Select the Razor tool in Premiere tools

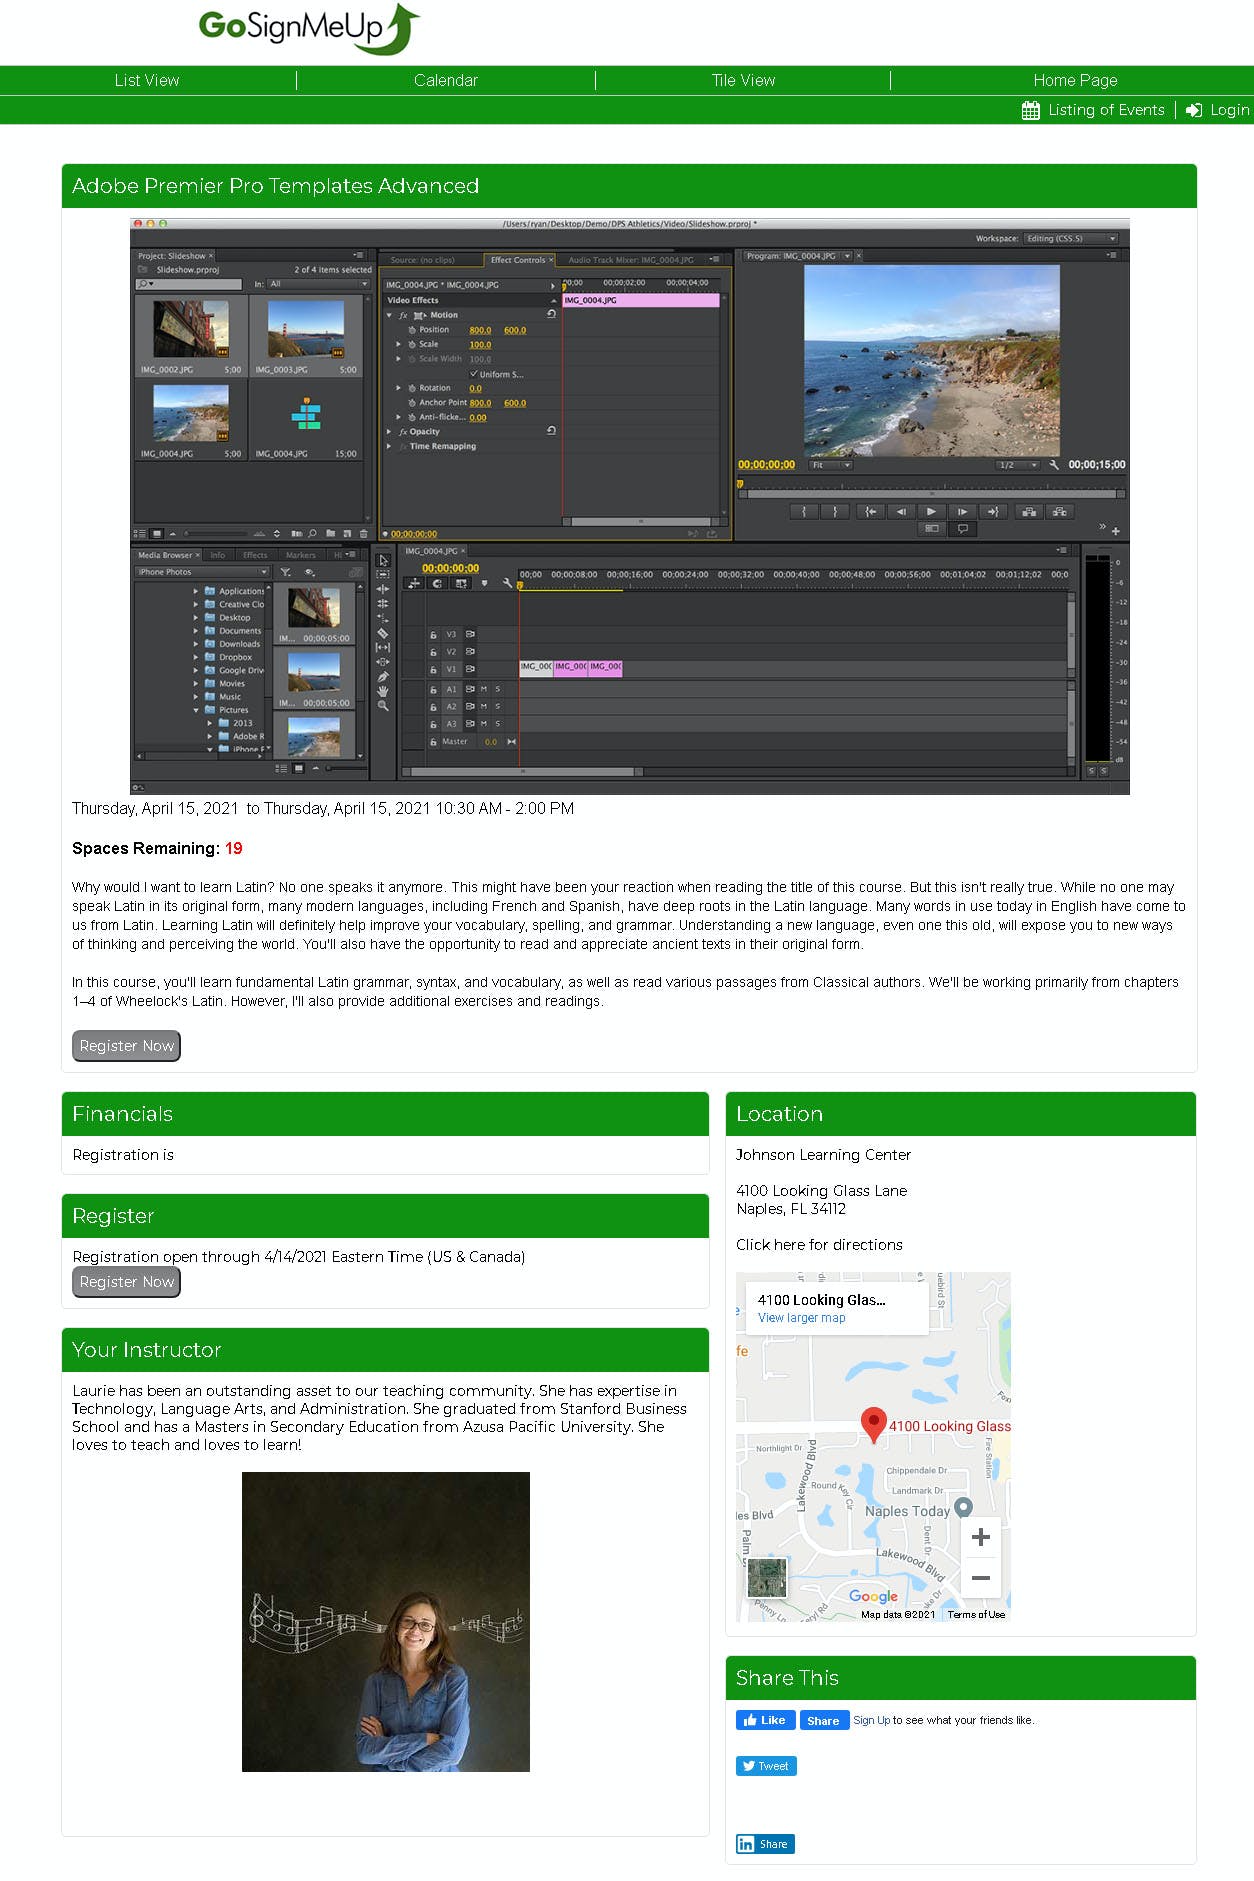click(383, 633)
